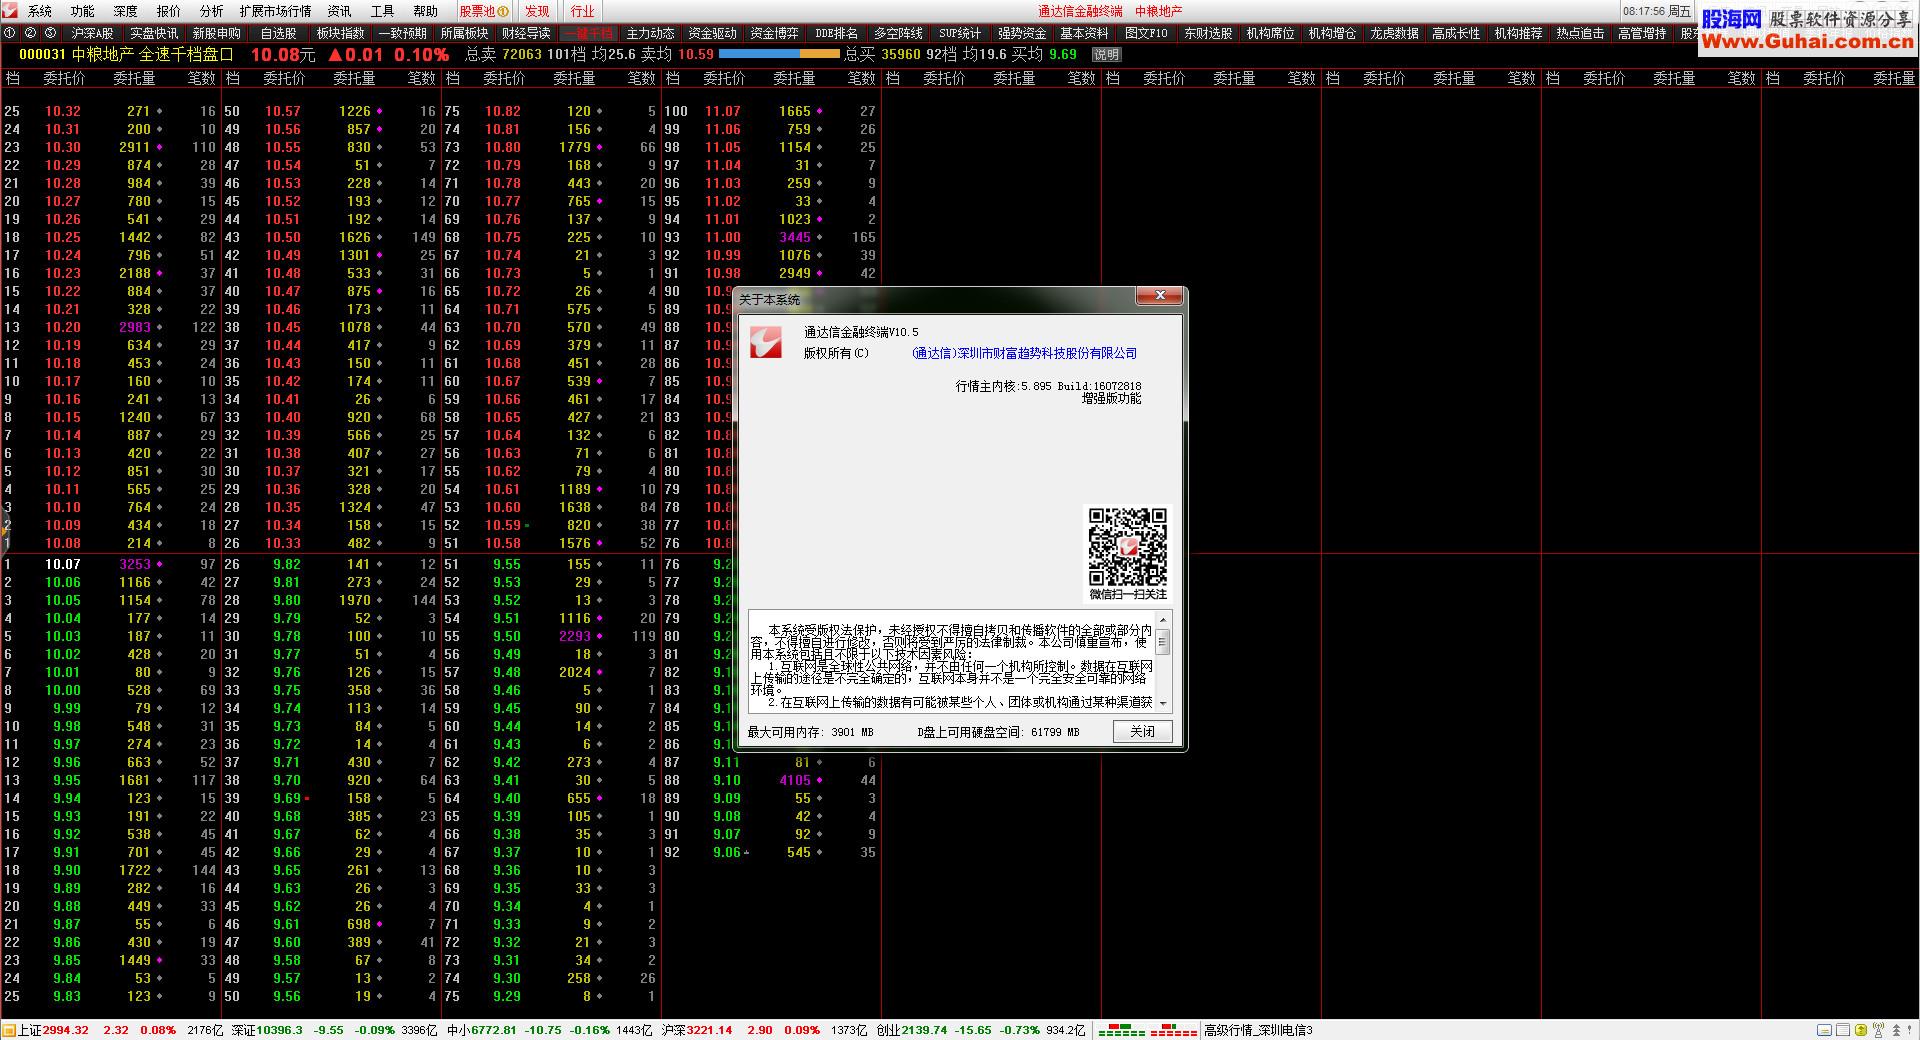Viewport: 1920px width, 1040px height.
Task: Open 深圳市财富趋势科技 company link
Action: coord(1024,354)
